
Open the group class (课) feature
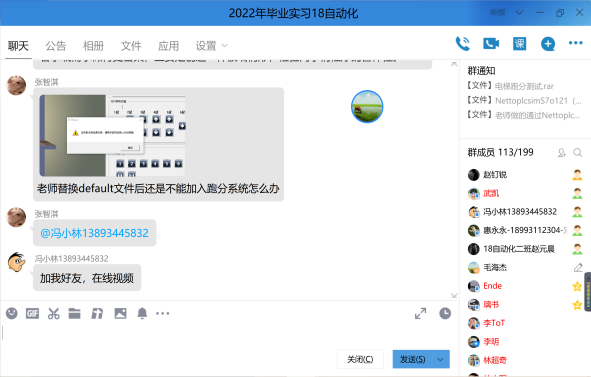[519, 44]
